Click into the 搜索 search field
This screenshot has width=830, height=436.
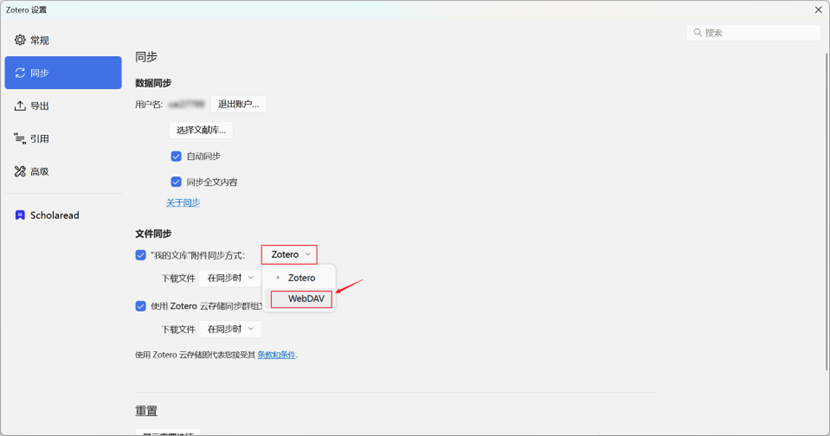click(x=754, y=33)
